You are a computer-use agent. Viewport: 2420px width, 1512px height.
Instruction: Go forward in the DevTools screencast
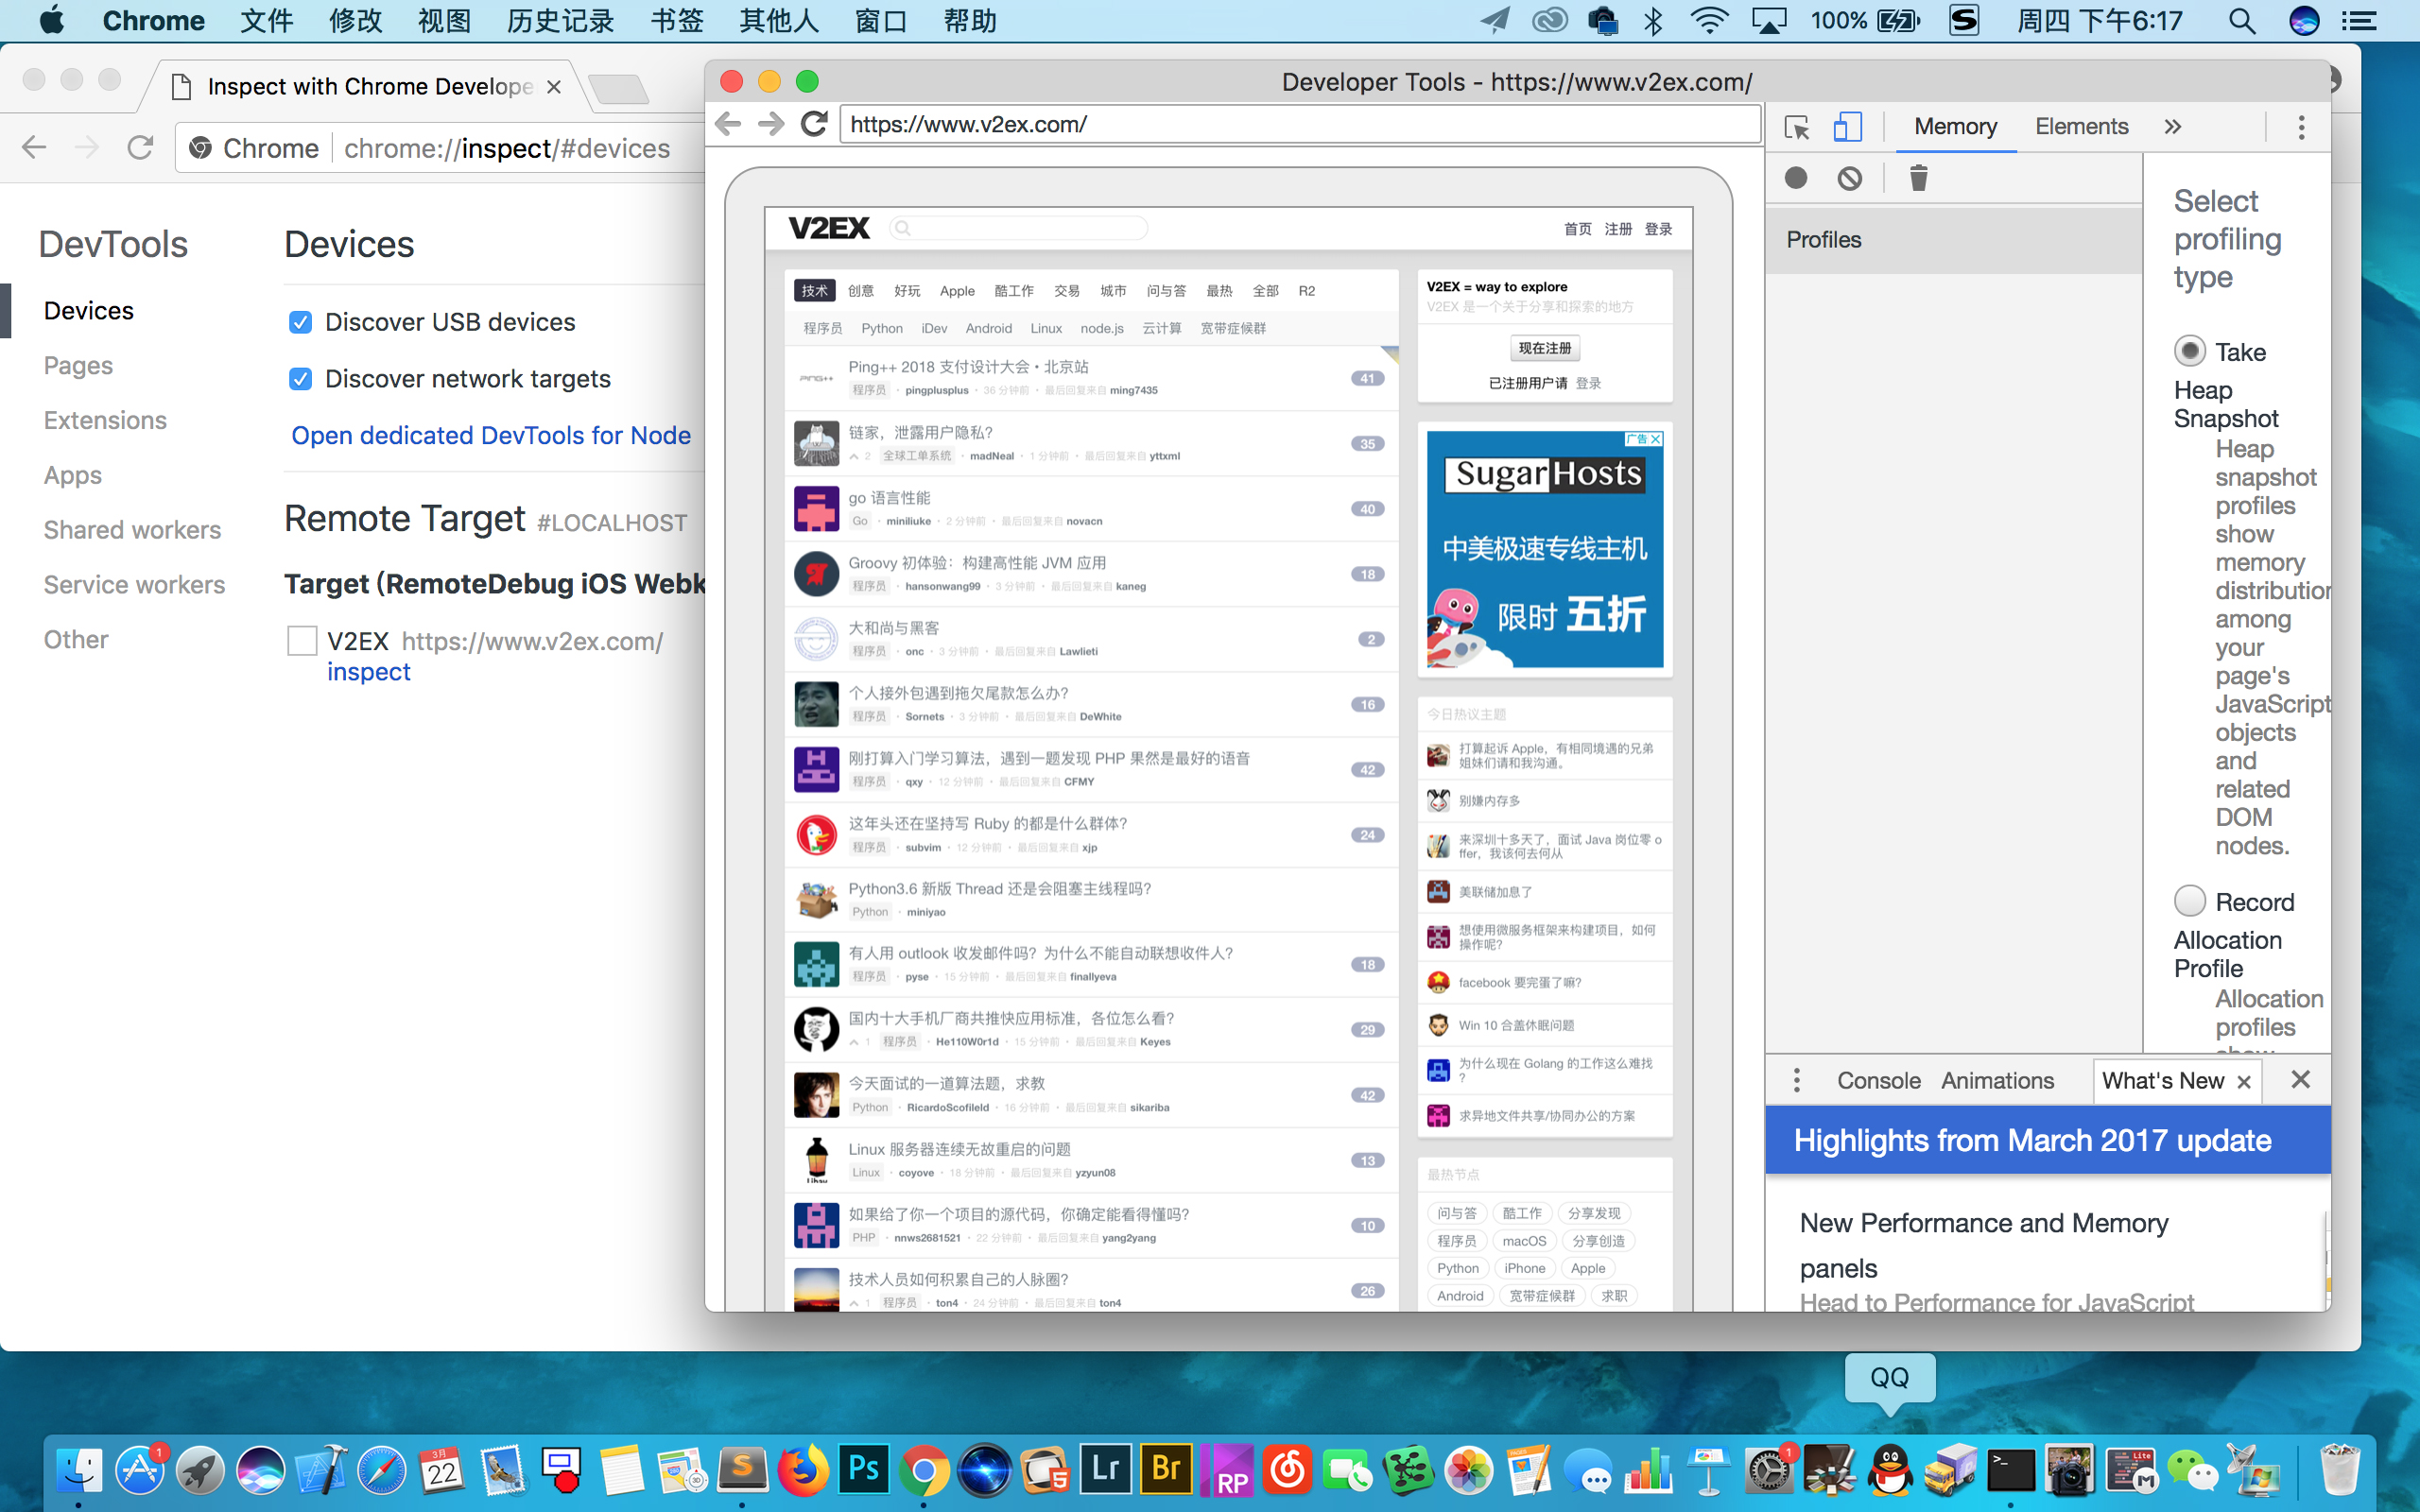point(771,124)
